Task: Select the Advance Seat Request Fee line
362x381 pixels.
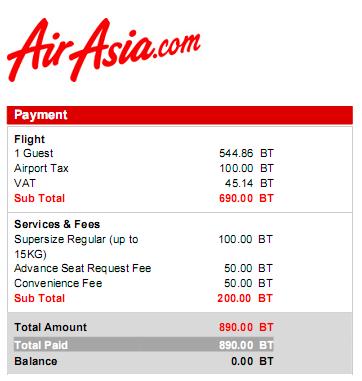Action: tap(83, 268)
